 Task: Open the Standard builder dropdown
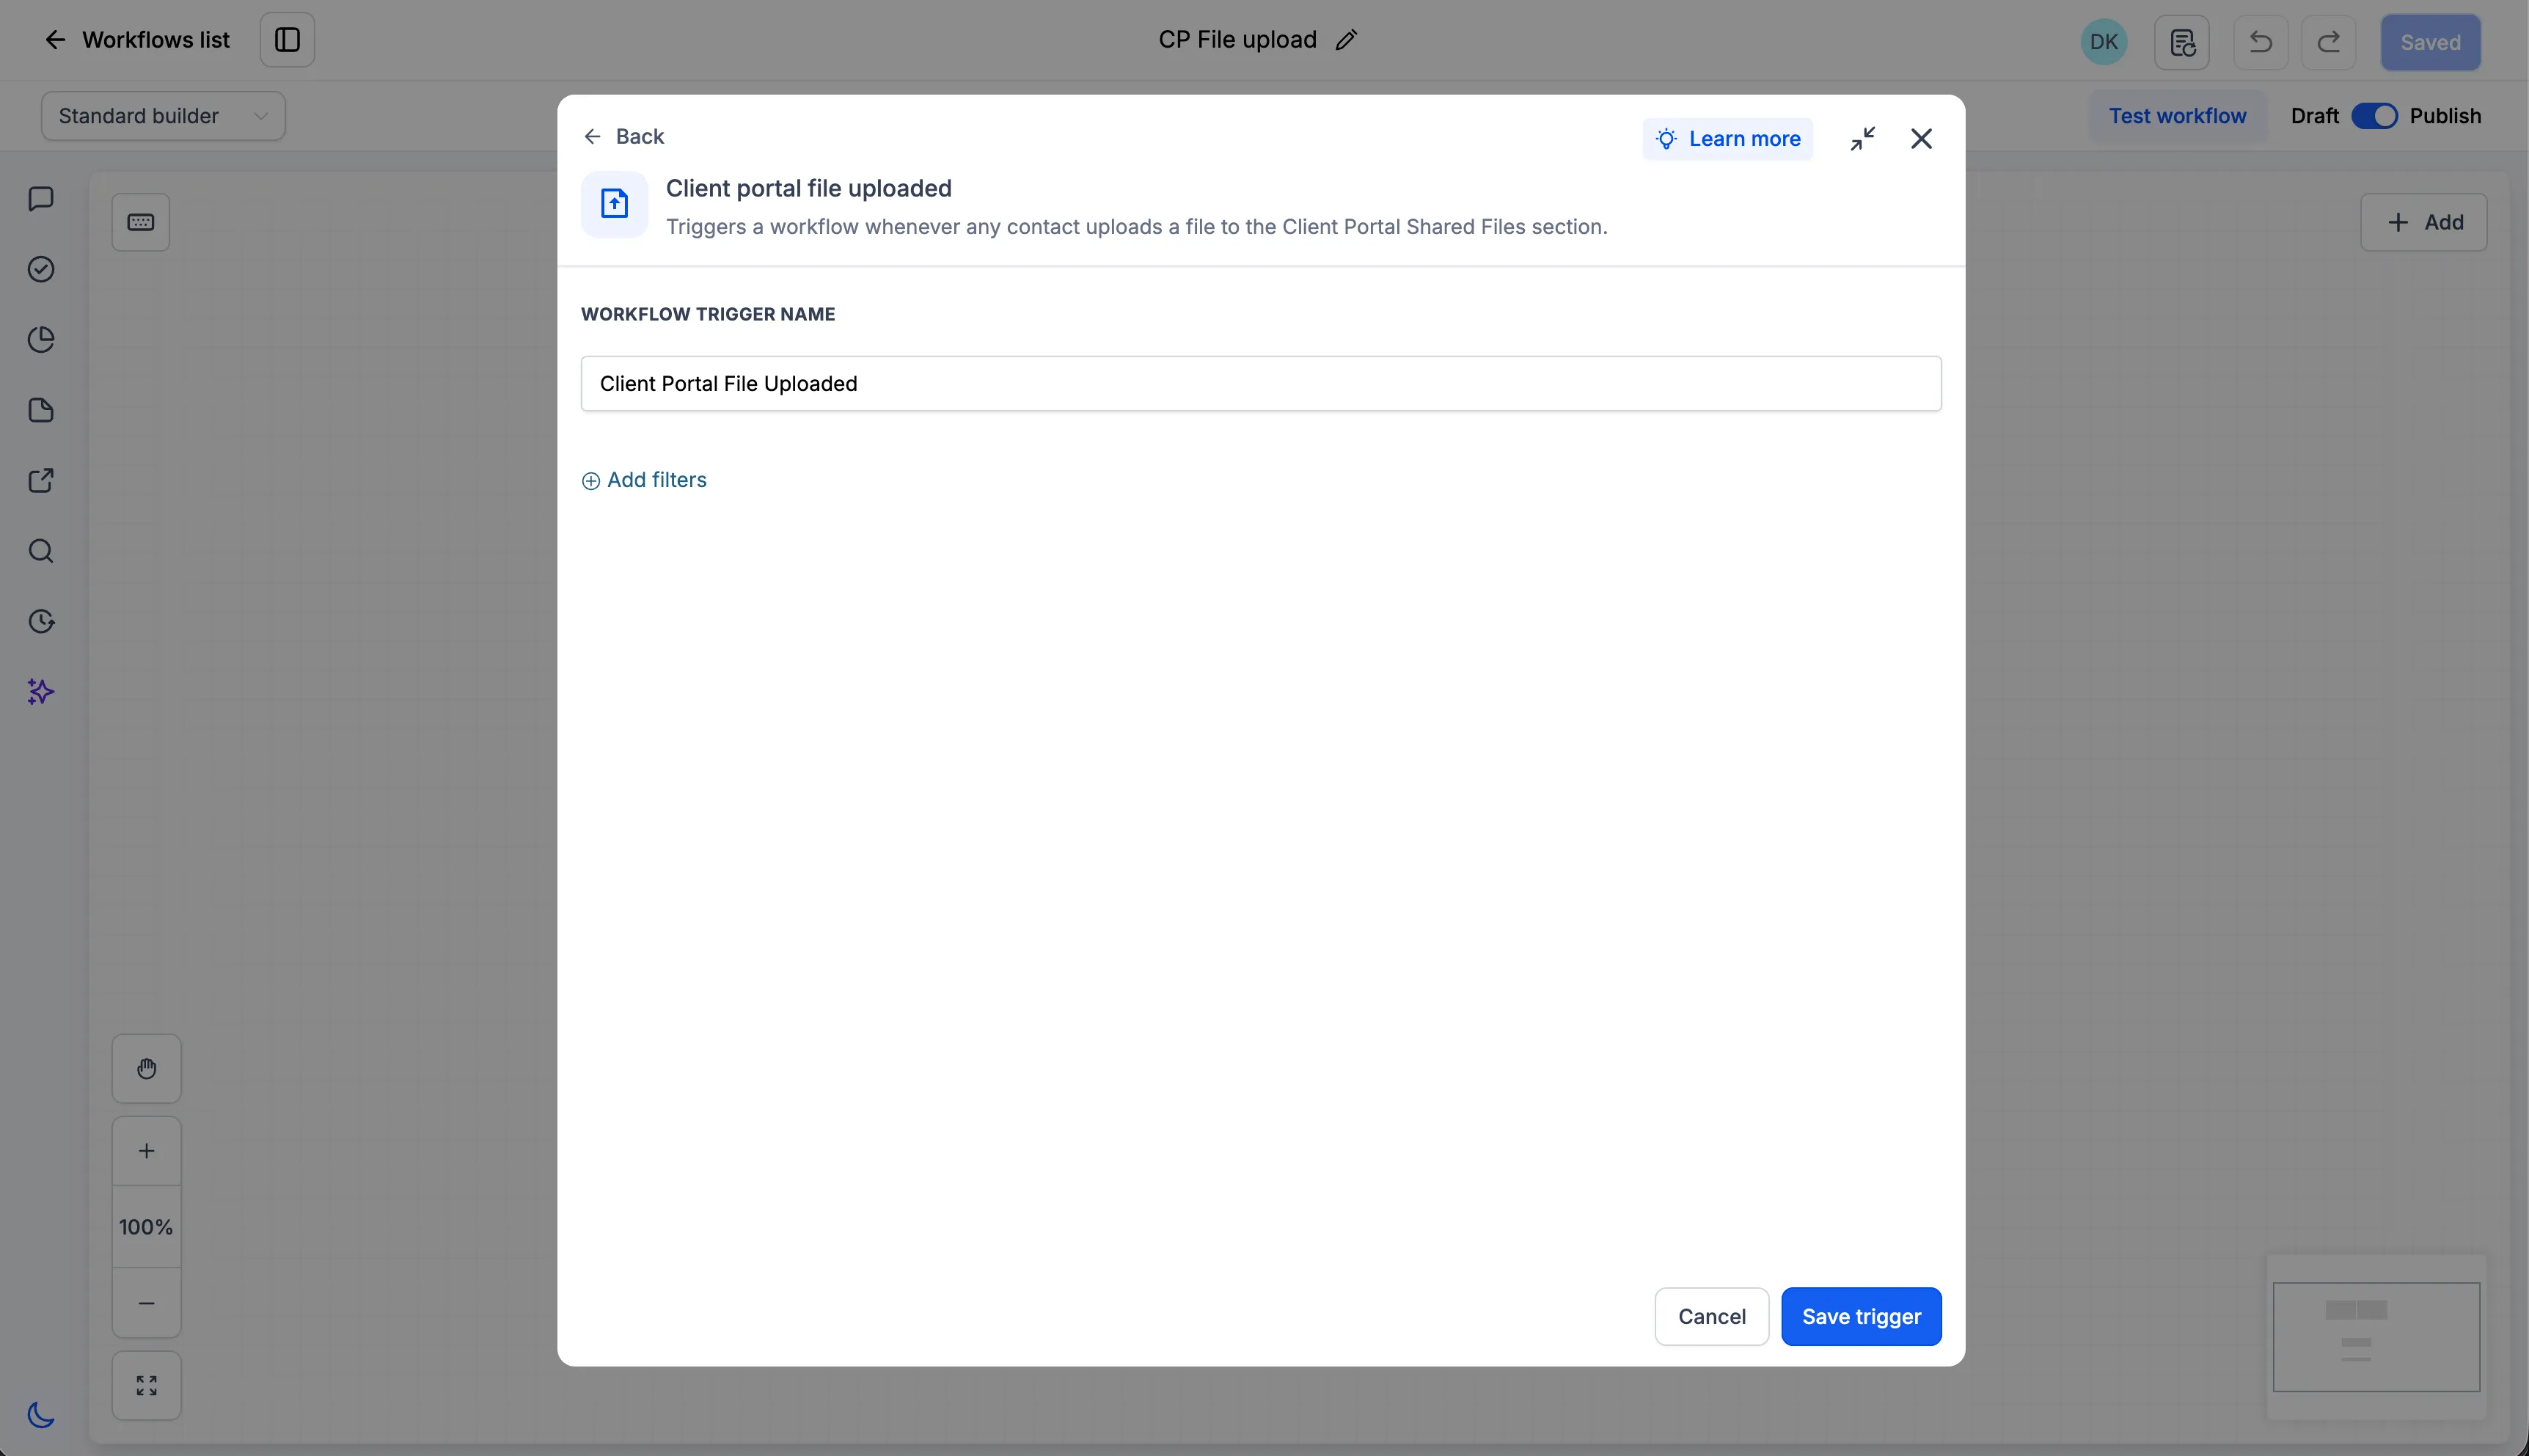coord(163,116)
